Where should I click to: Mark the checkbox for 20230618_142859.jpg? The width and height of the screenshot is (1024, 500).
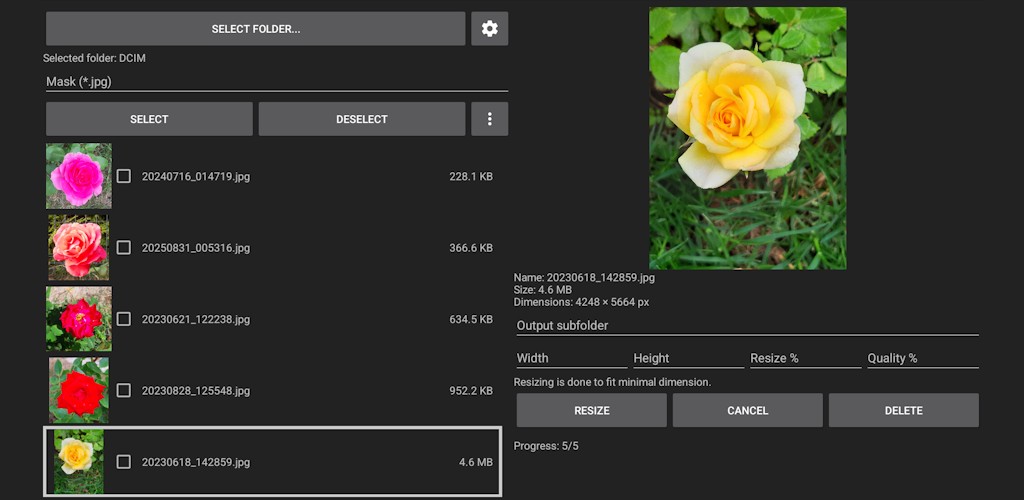click(124, 462)
